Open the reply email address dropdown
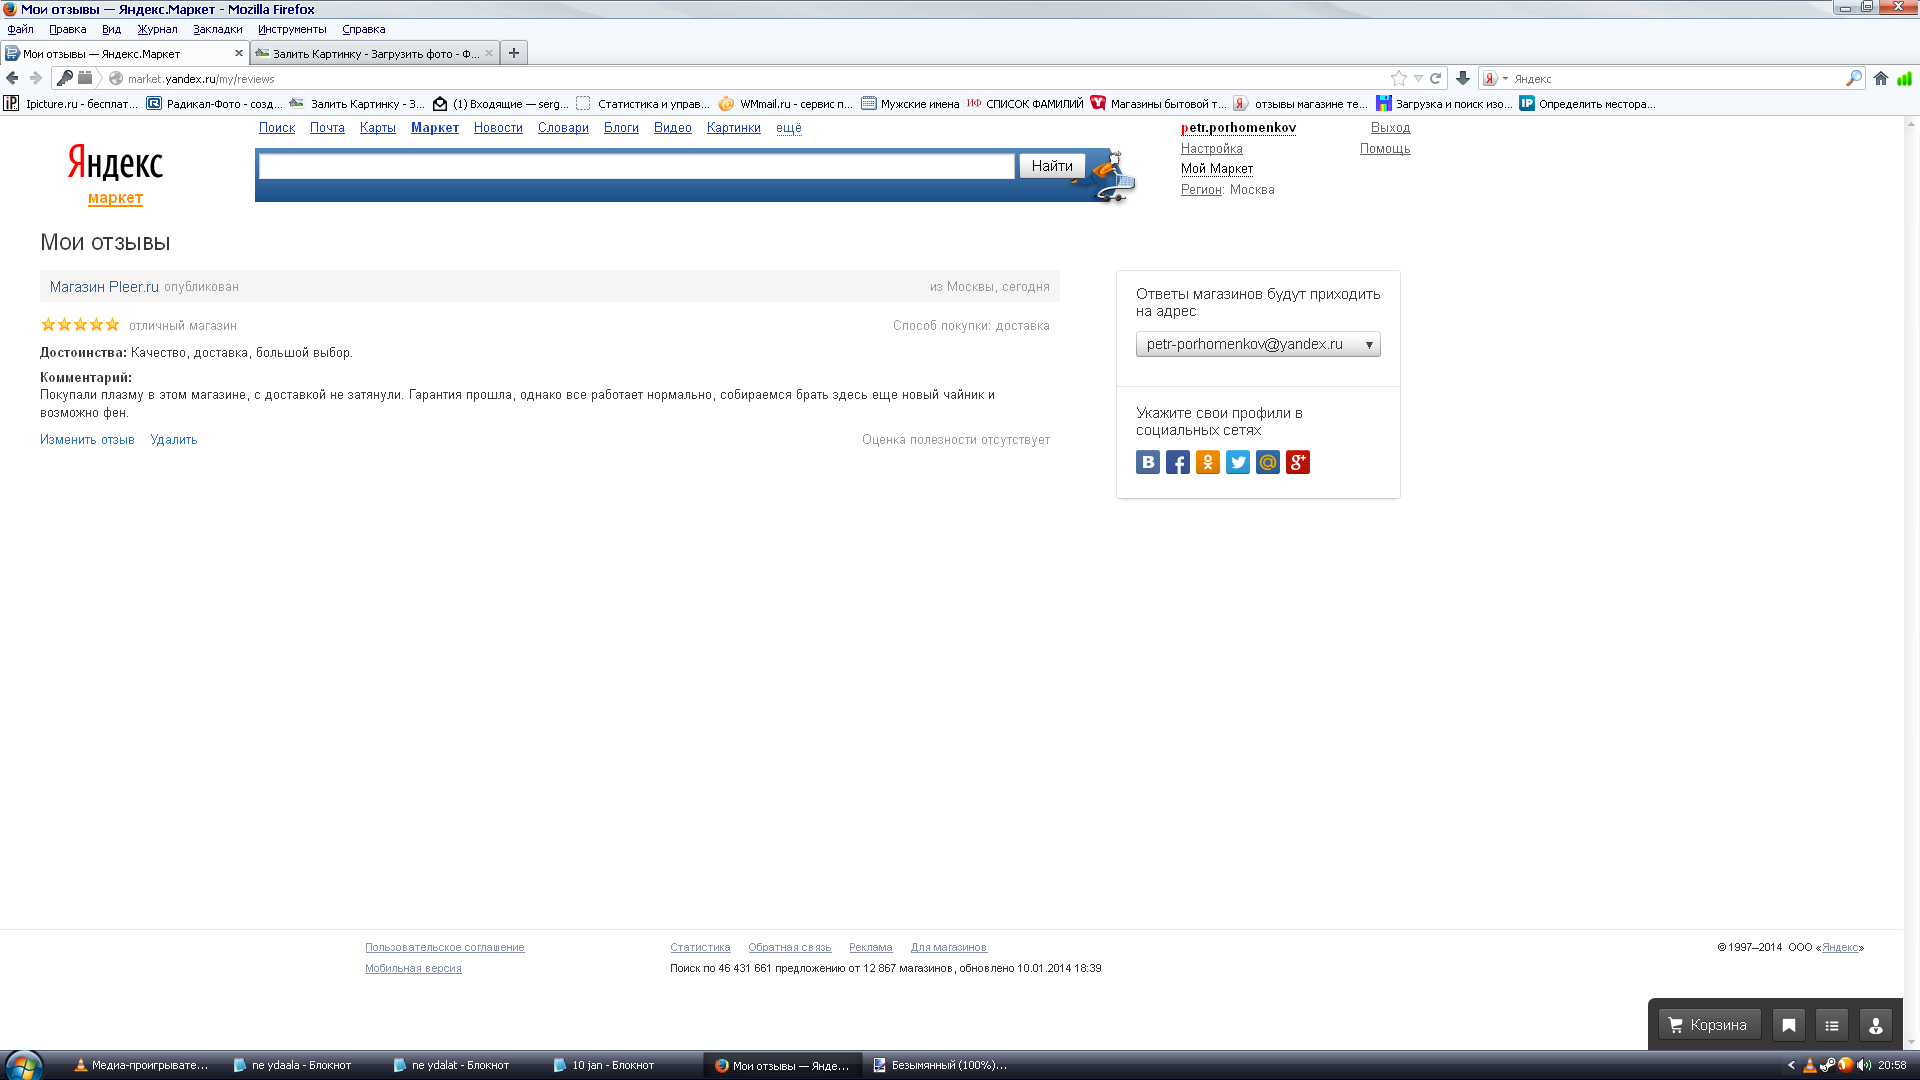The height and width of the screenshot is (1080, 1920). tap(1258, 344)
